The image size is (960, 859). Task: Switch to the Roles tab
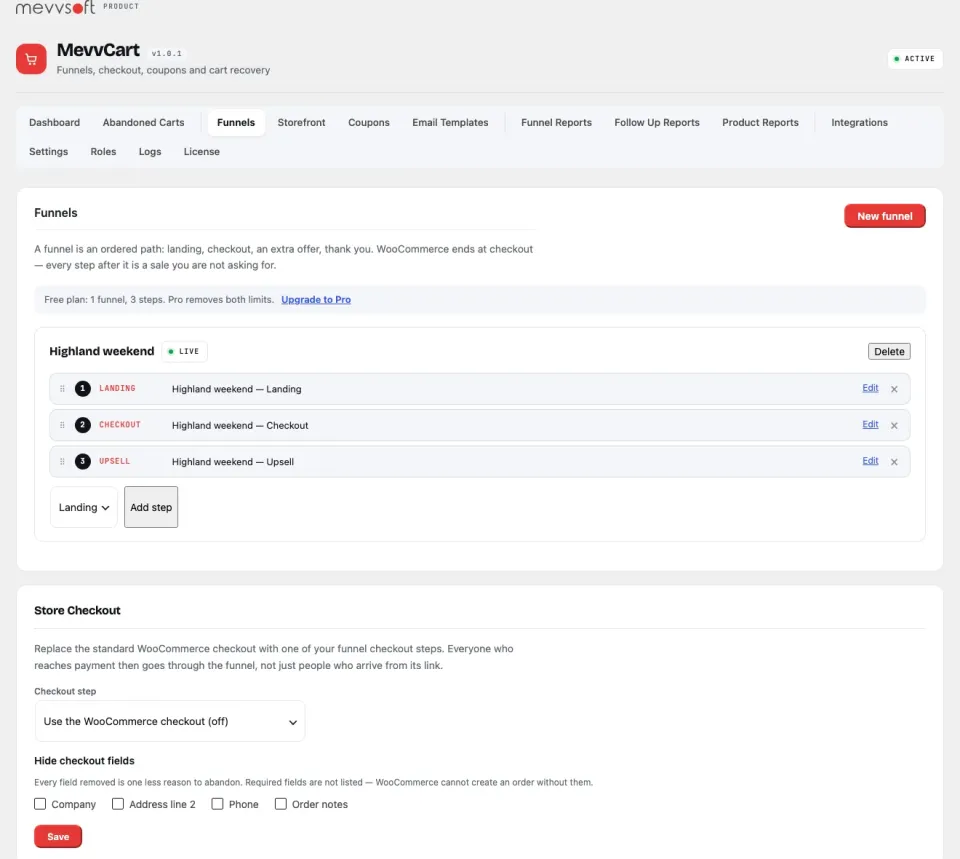coord(103,151)
